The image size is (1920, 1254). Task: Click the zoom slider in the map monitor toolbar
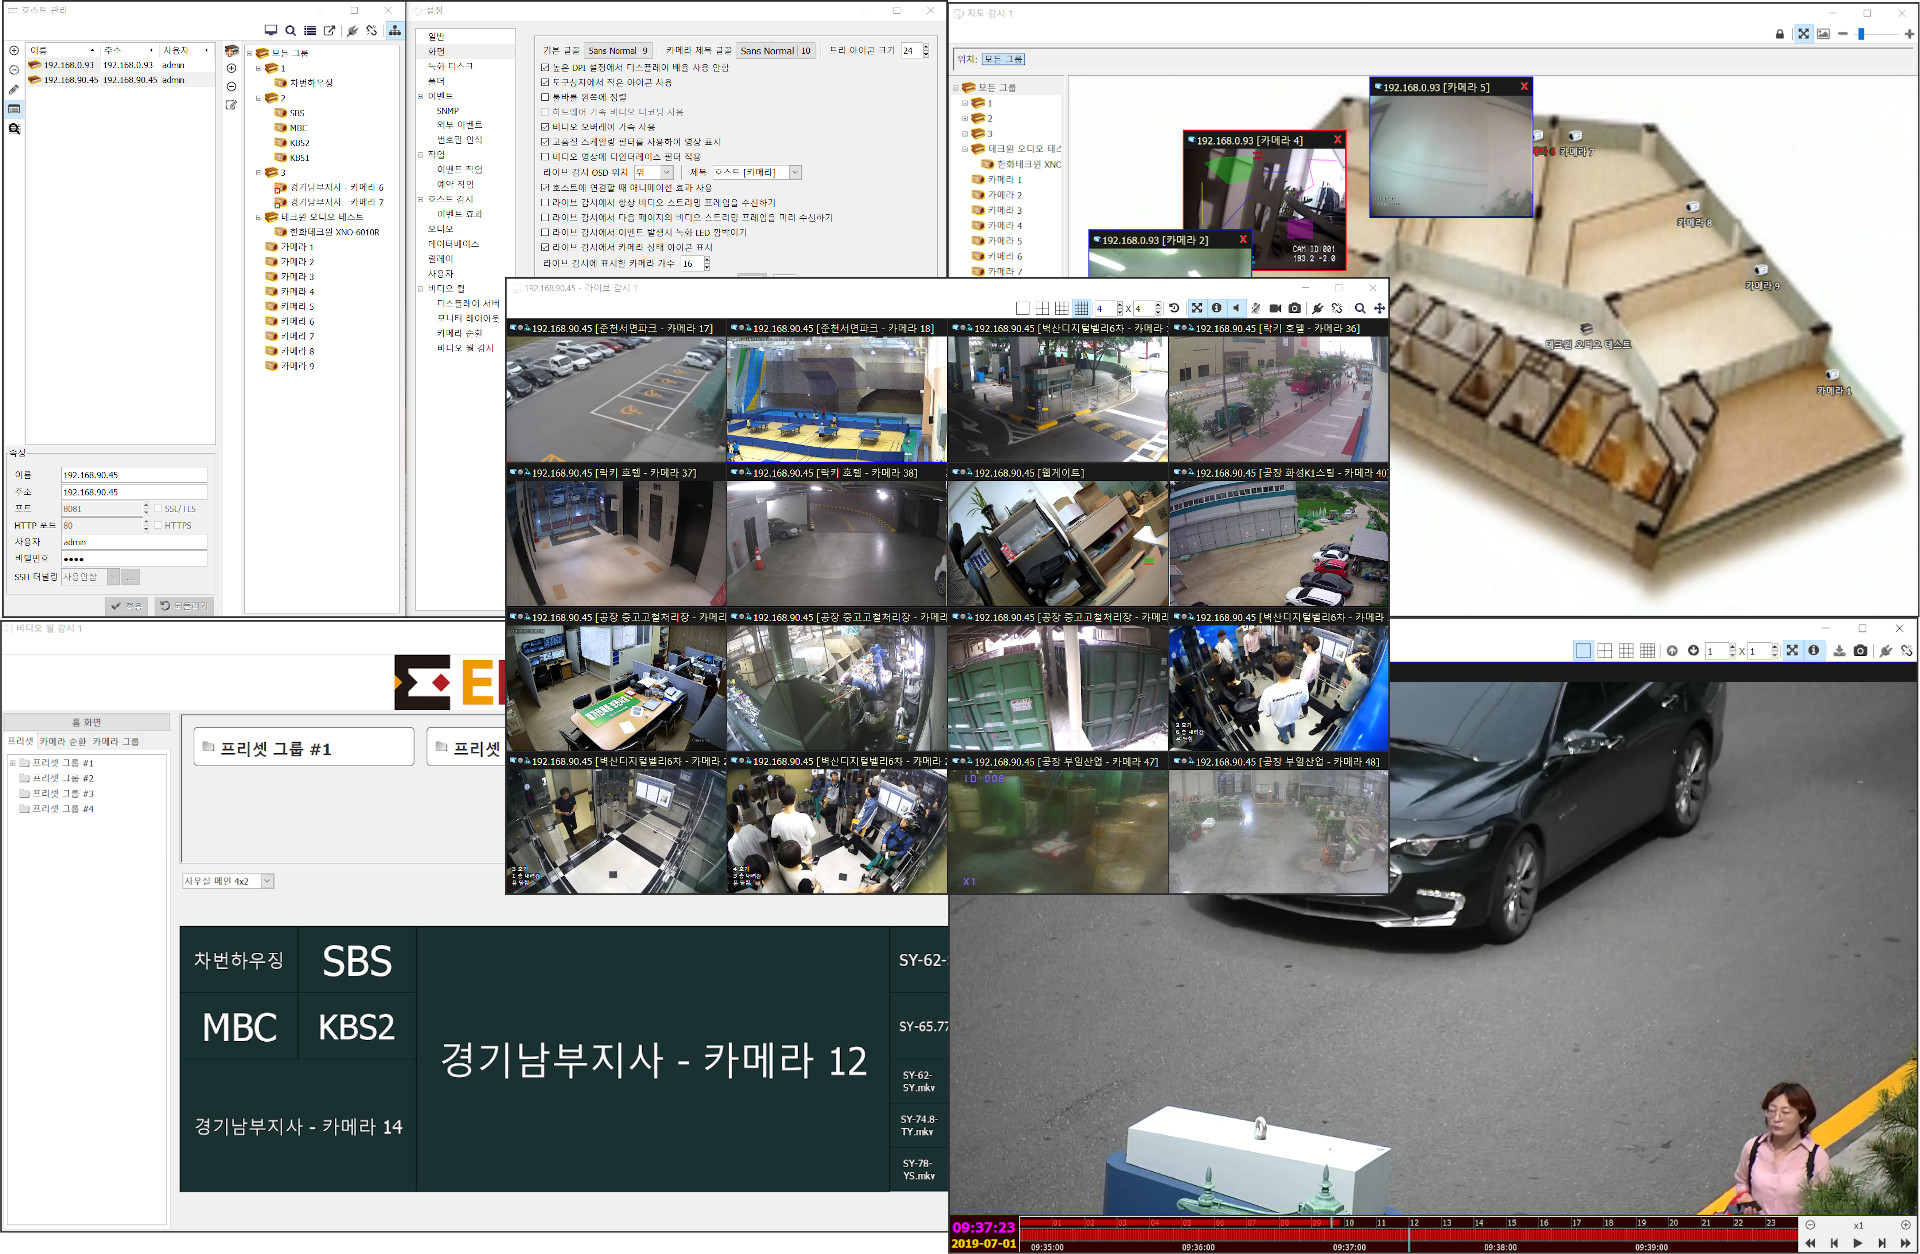1862,34
